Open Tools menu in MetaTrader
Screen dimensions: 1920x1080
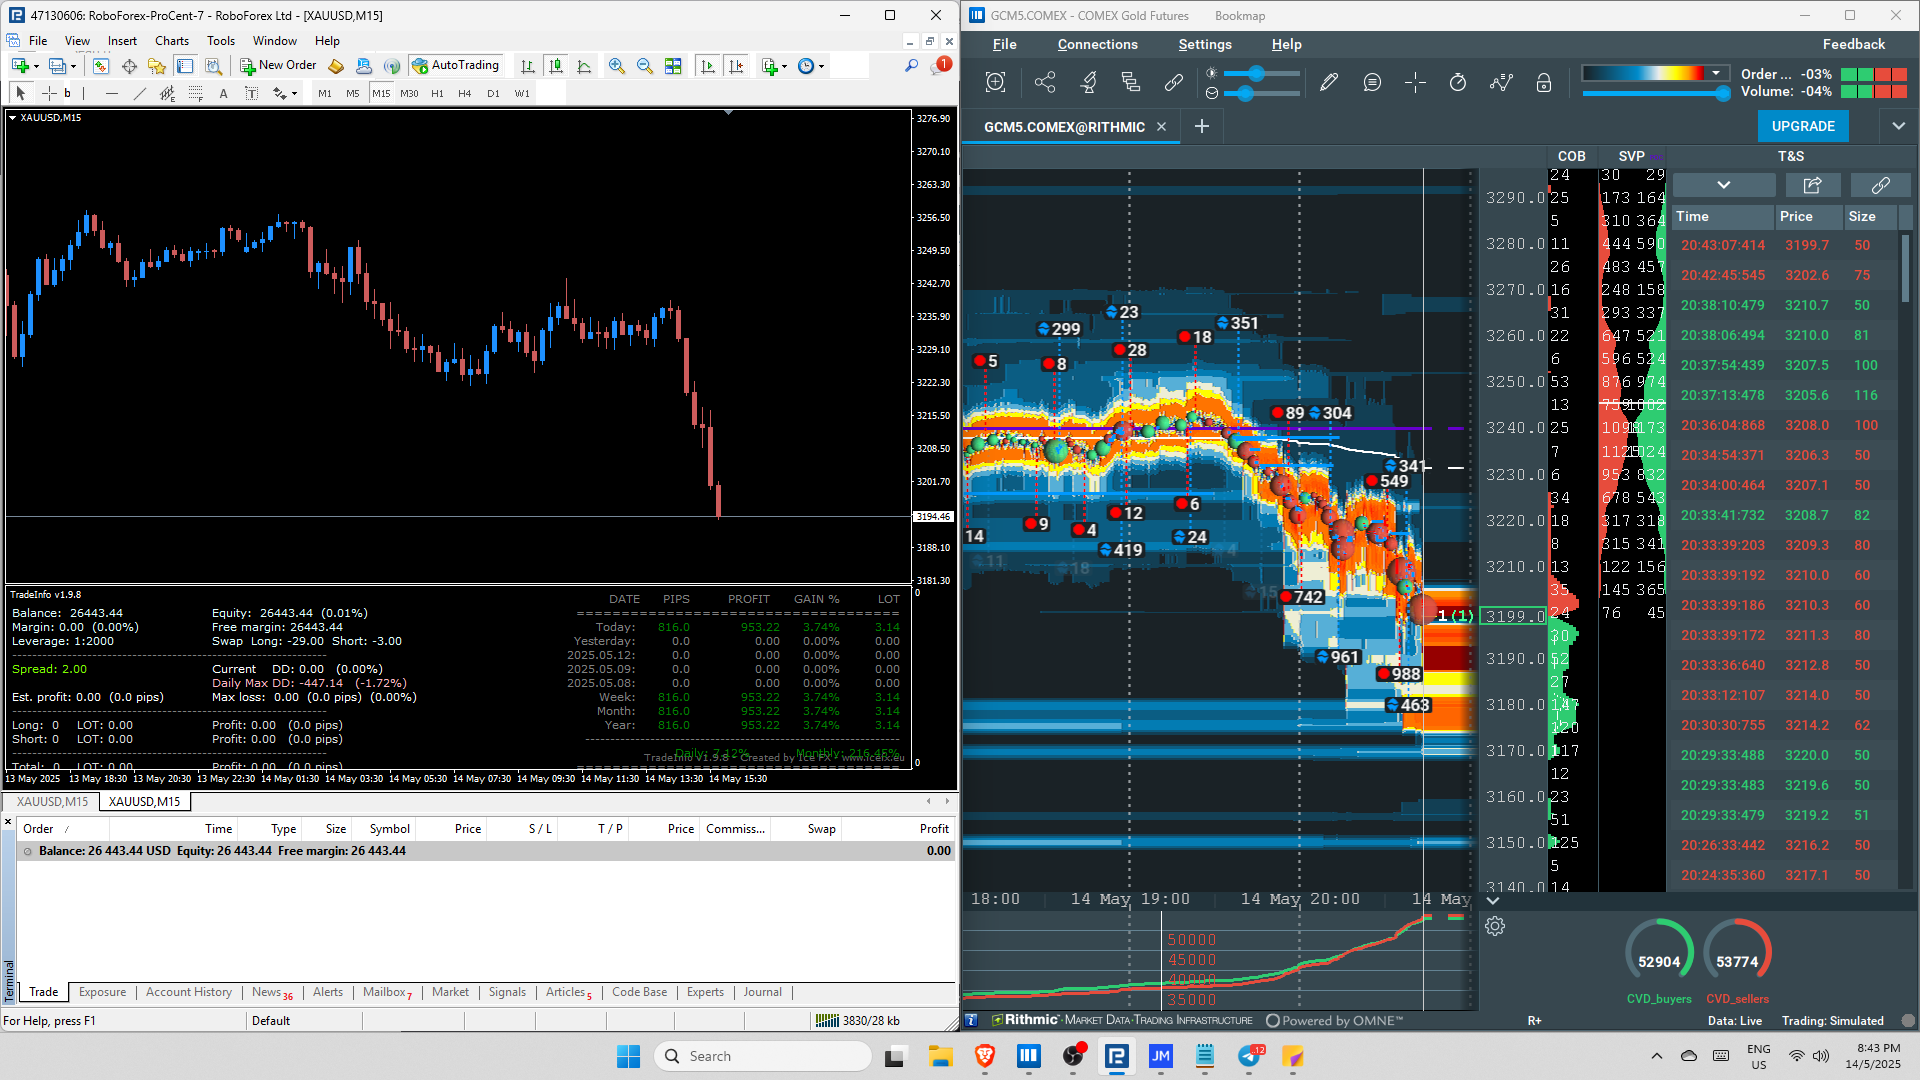pos(221,41)
